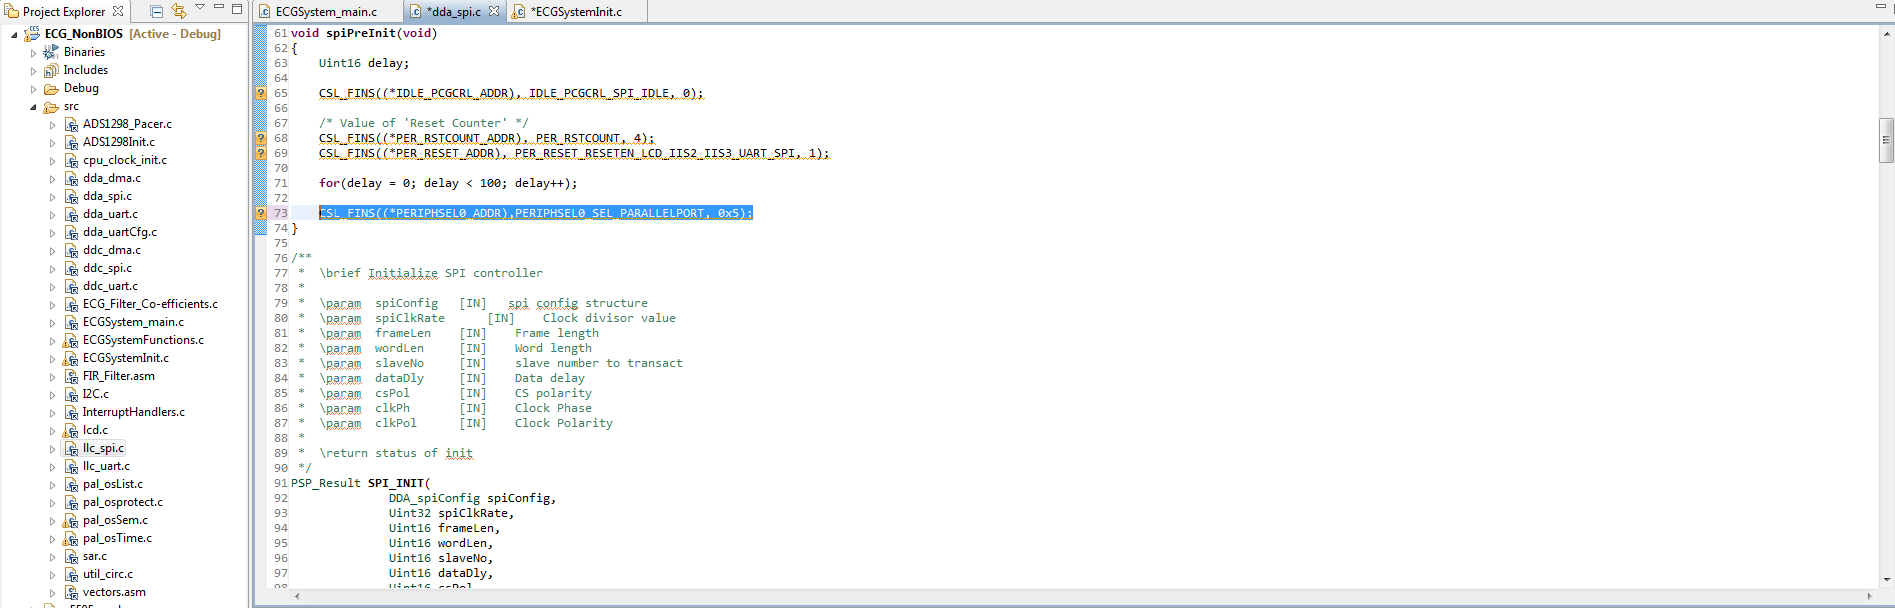Click file icon of lcd.c
The image size is (1895, 608).
(x=71, y=430)
